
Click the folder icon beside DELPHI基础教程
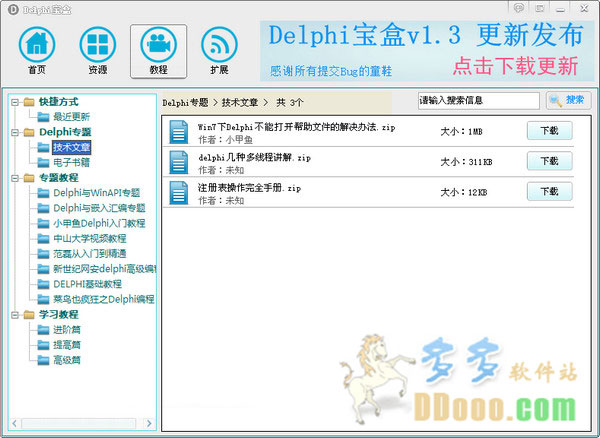coord(43,284)
